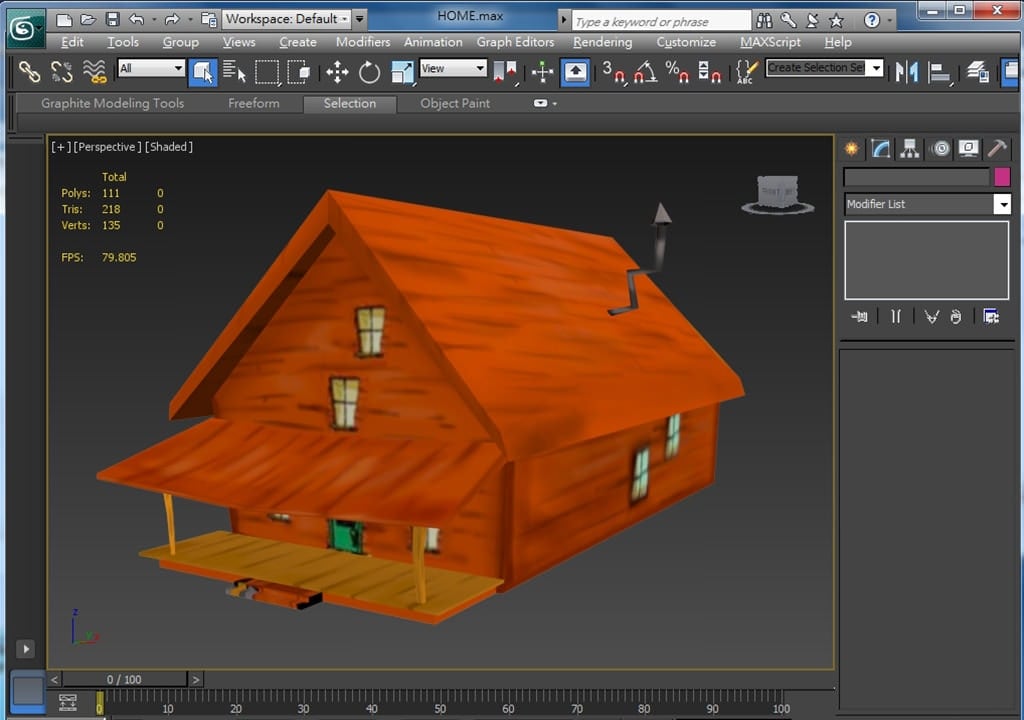Screen dimensions: 1024x720
Task: Click the Mirror tool icon
Action: 907,72
